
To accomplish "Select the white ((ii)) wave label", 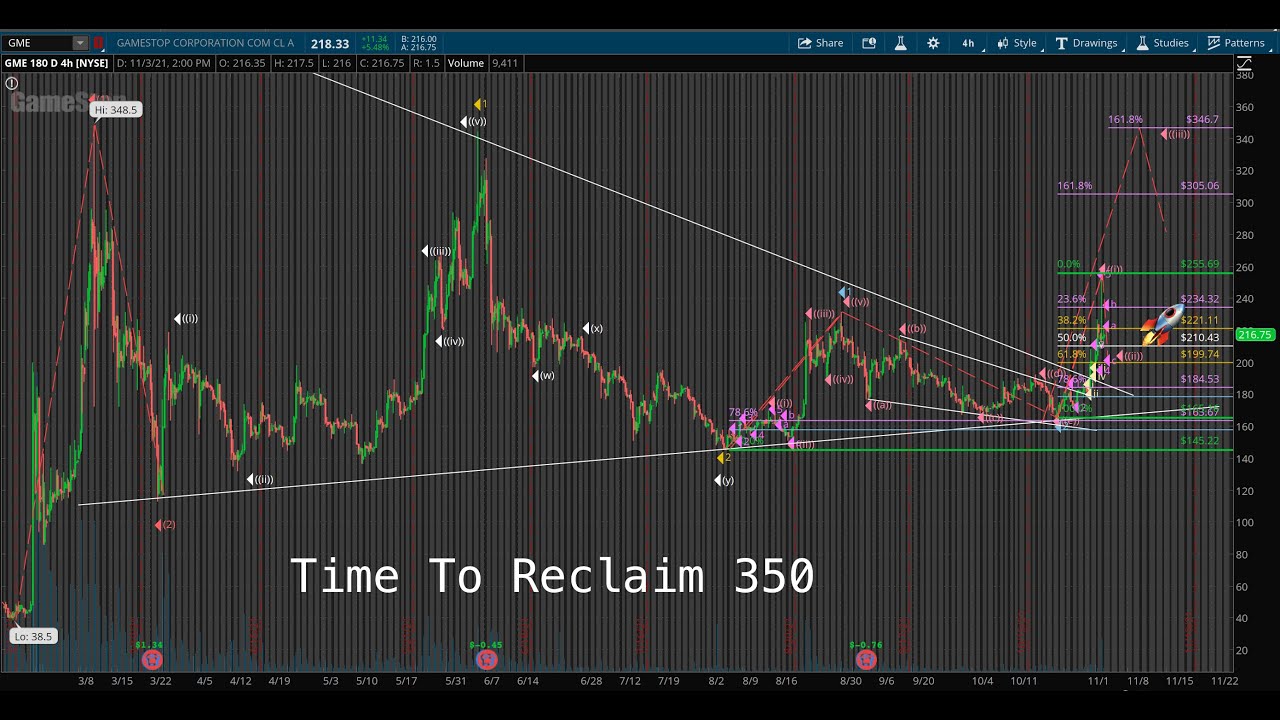I will tap(260, 480).
